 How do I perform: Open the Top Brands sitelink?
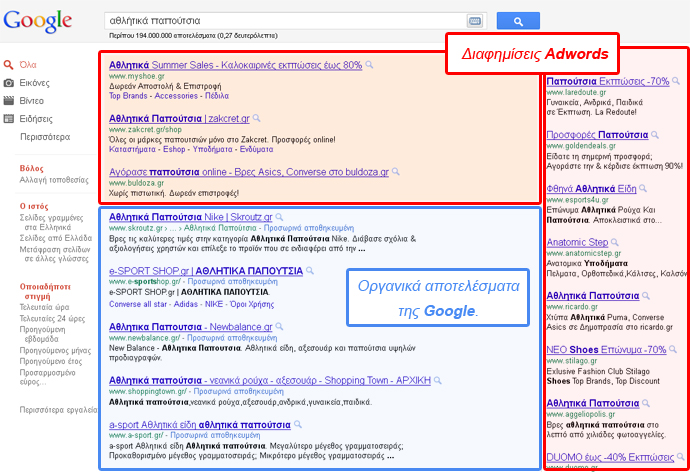(128, 96)
